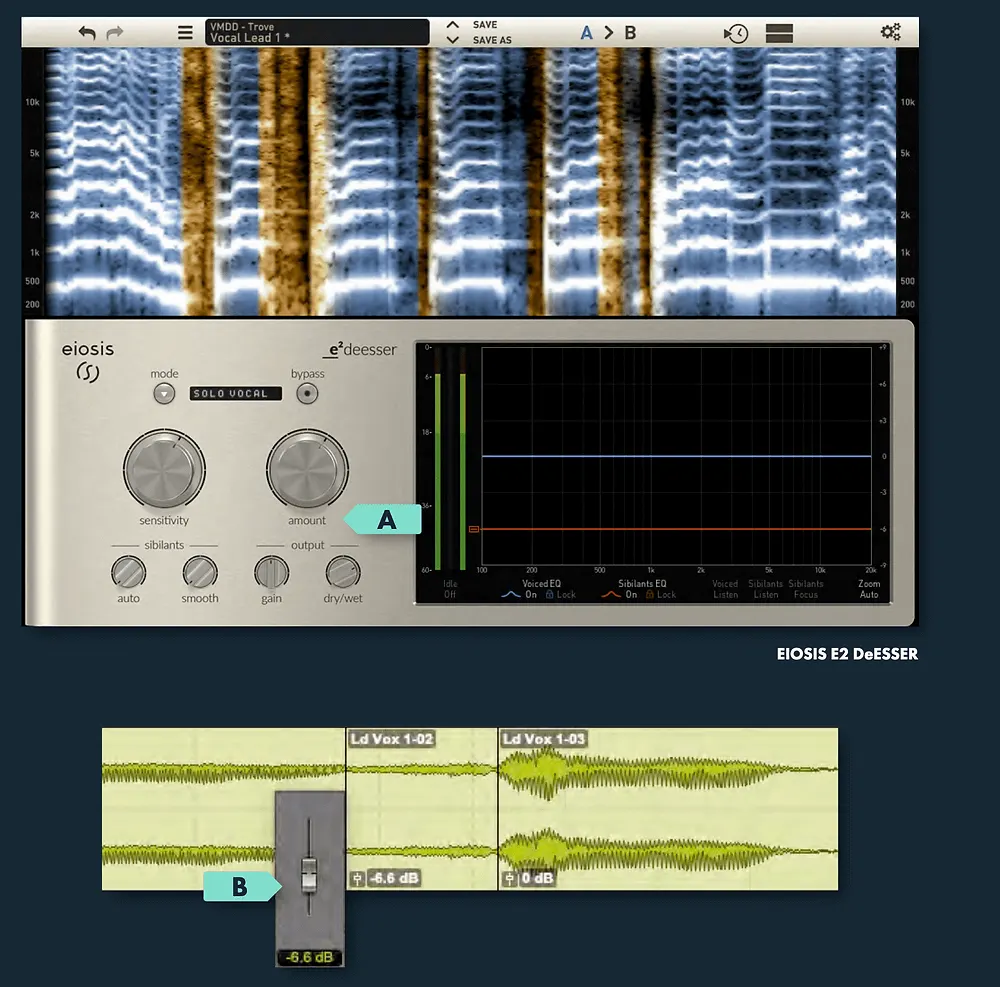Screen dimensions: 1000x987
Task: Click the clip gain icon on Ld Vox 1-02
Action: pyautogui.click(x=357, y=879)
